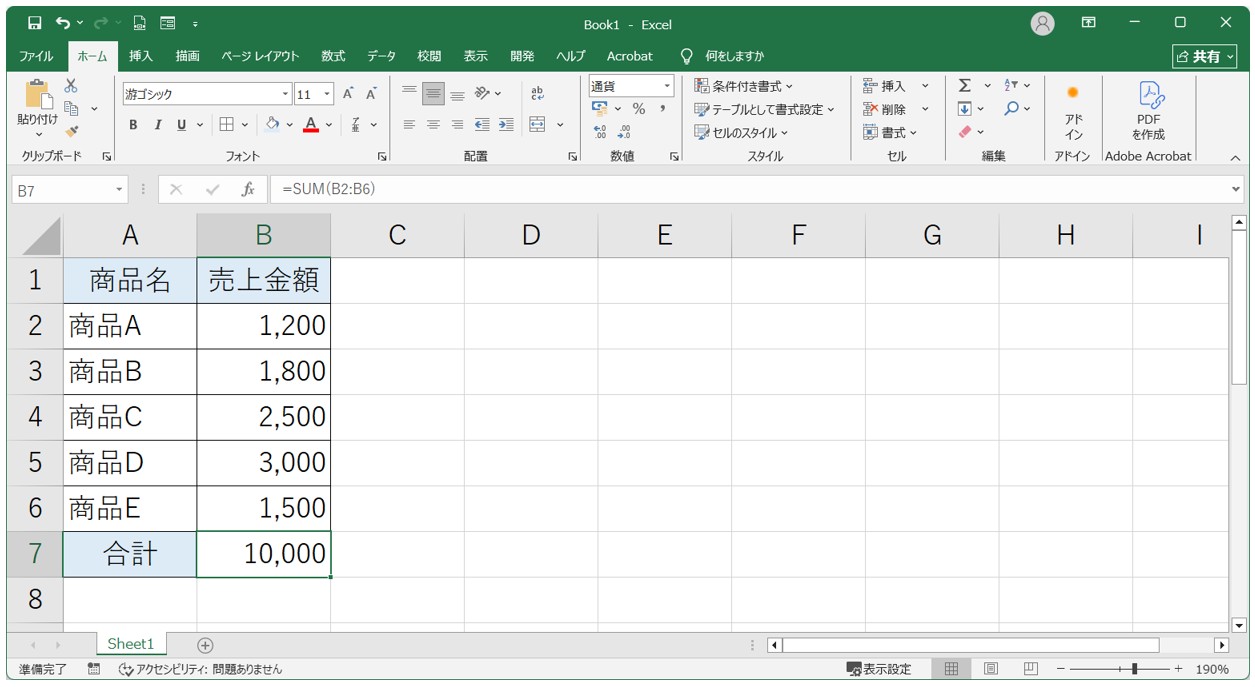Click the save icon in title bar
This screenshot has width=1255, height=687.
coord(35,23)
